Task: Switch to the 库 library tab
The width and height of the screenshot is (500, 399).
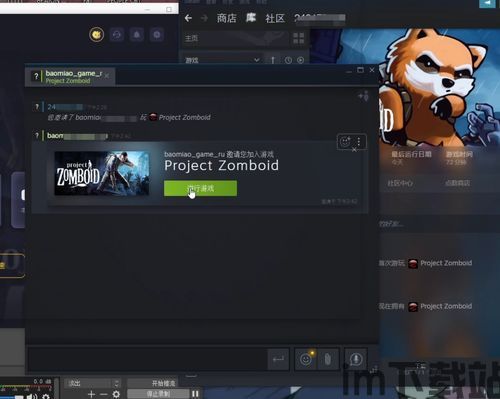Action: 251,17
